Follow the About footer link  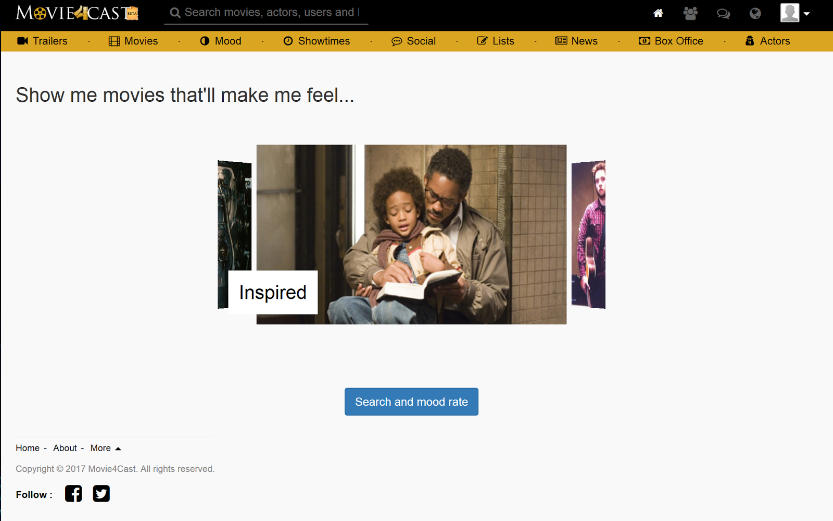tap(65, 448)
